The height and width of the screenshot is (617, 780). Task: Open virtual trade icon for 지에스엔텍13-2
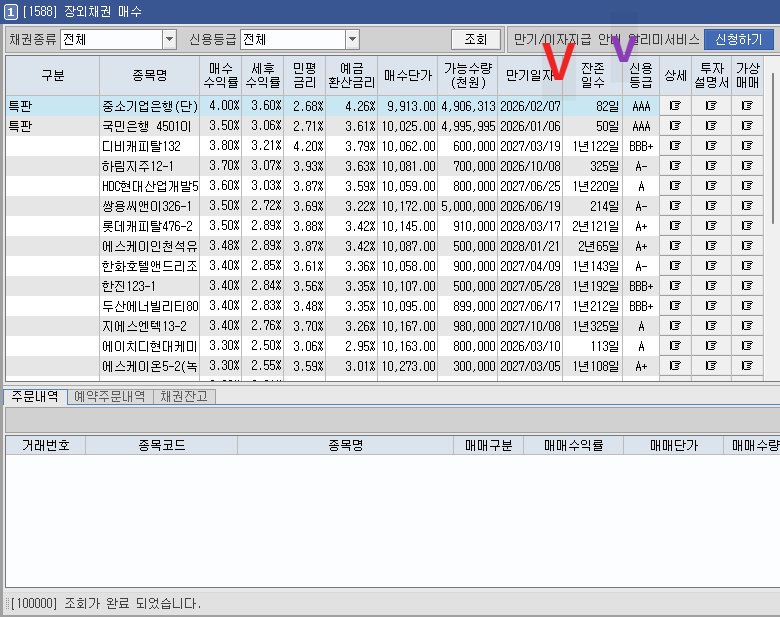click(747, 326)
